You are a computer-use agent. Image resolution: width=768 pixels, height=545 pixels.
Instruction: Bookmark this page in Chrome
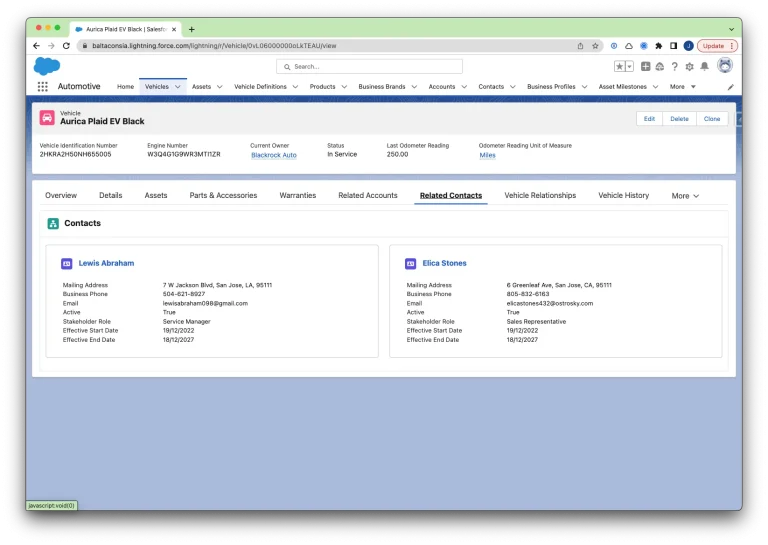595,45
